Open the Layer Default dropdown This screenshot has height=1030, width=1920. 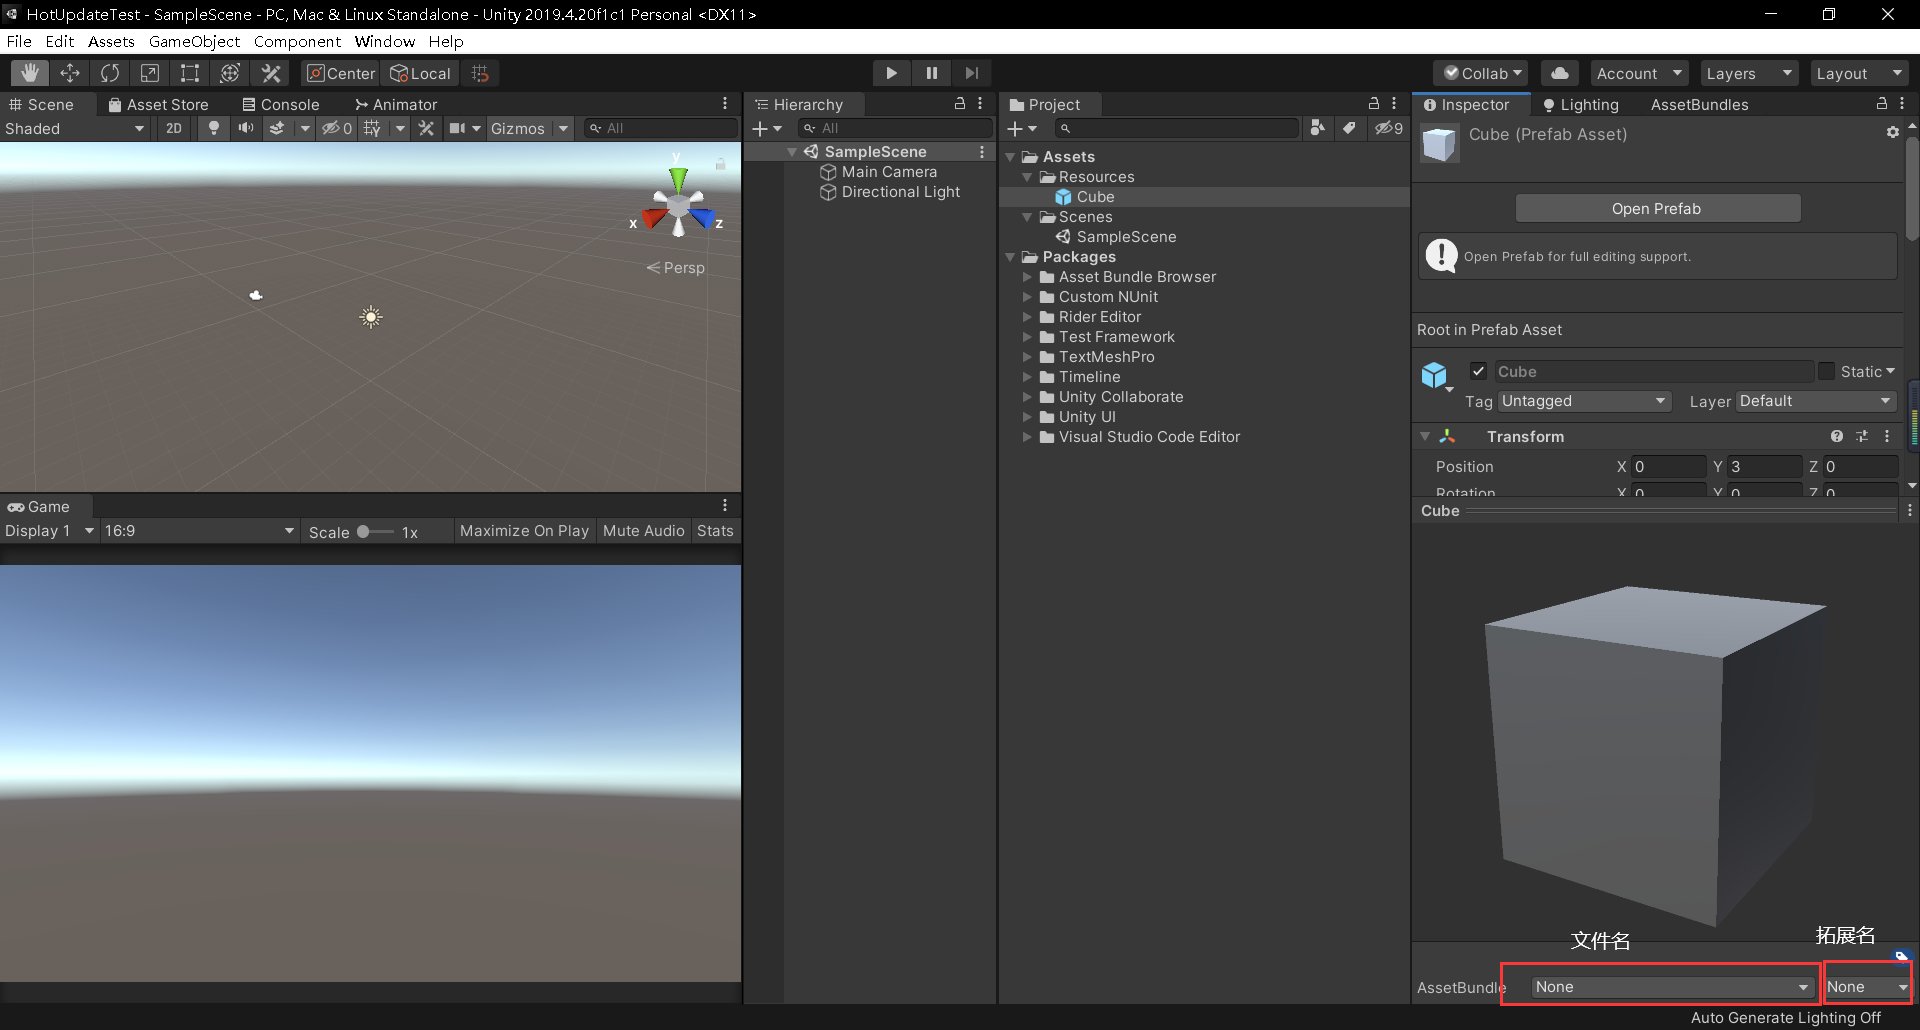(x=1815, y=401)
